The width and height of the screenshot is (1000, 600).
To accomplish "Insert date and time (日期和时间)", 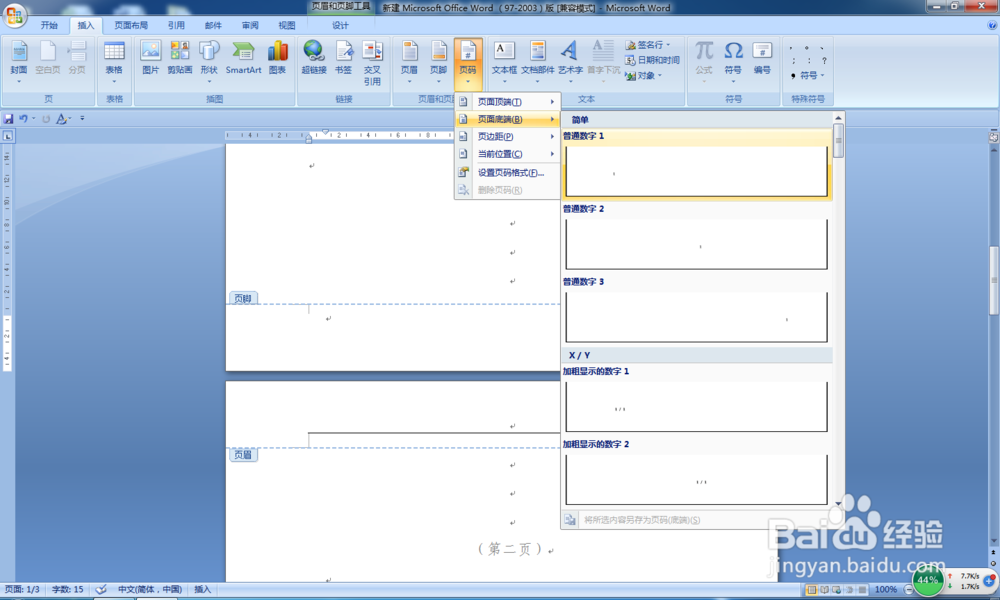I will point(652,60).
